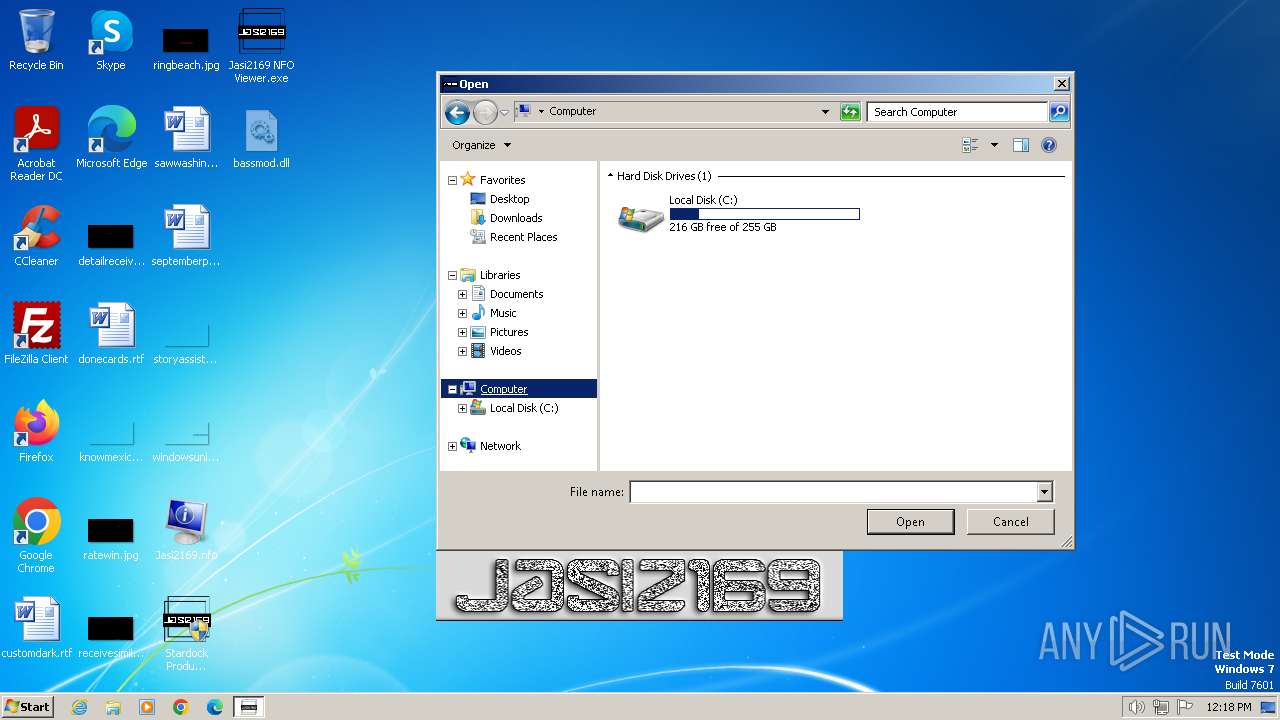Open the Skype desktop shortcut
Screen dimensions: 1280x720
(x=110, y=40)
